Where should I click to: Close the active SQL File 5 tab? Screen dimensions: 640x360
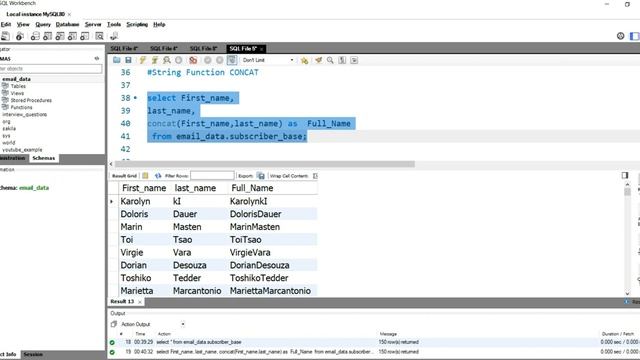[262, 49]
